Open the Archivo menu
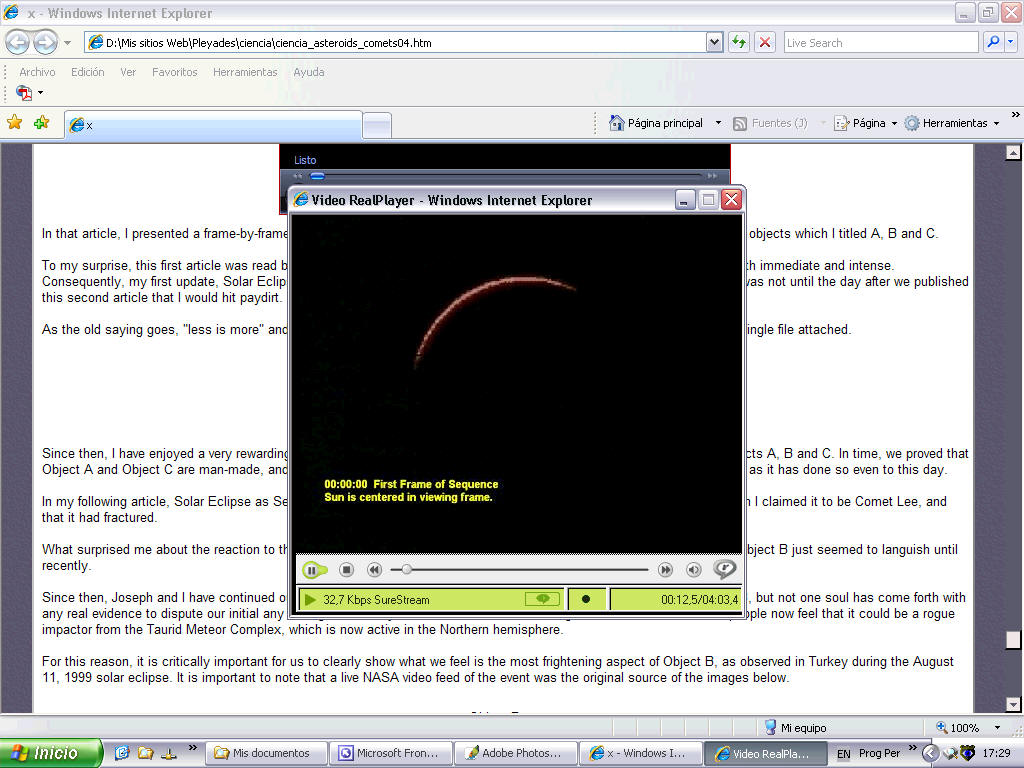Screen dimensions: 1024x768 tap(37, 72)
